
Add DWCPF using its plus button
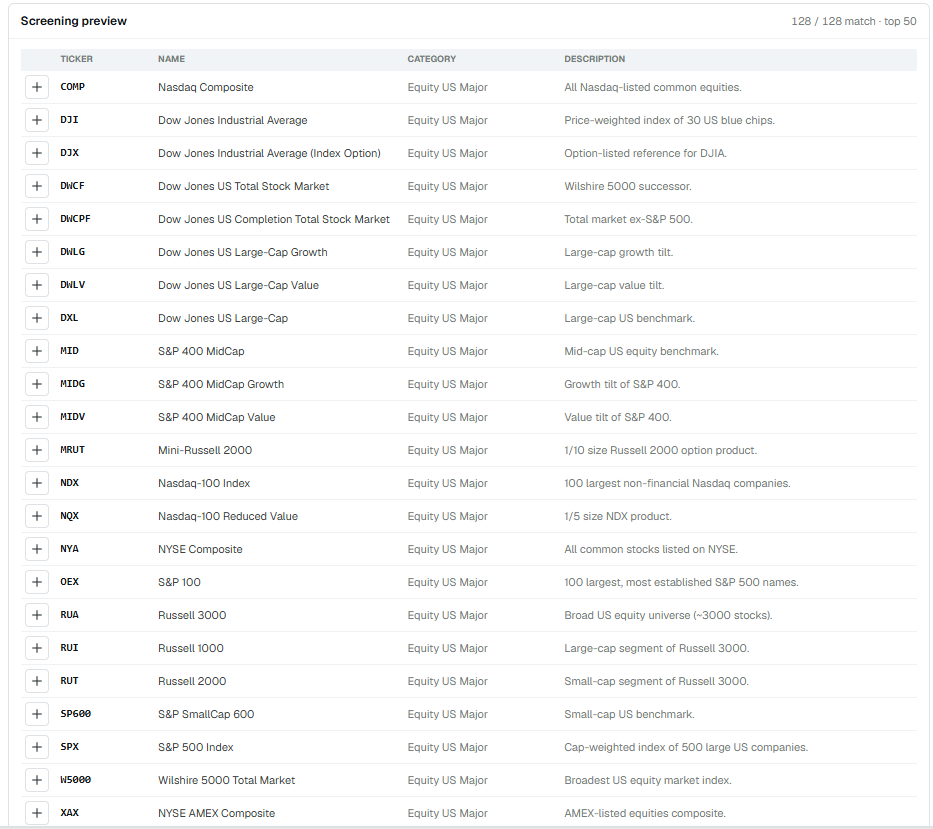[x=37, y=219]
